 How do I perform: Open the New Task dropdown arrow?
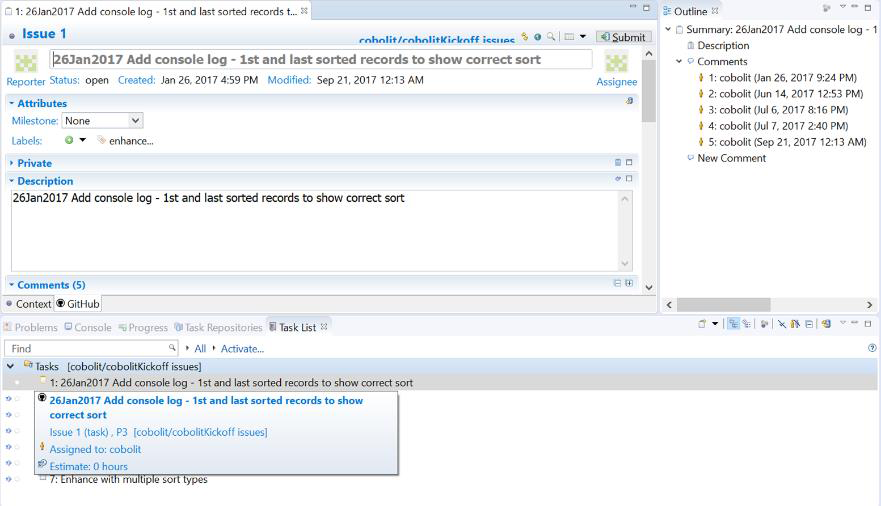[715, 324]
